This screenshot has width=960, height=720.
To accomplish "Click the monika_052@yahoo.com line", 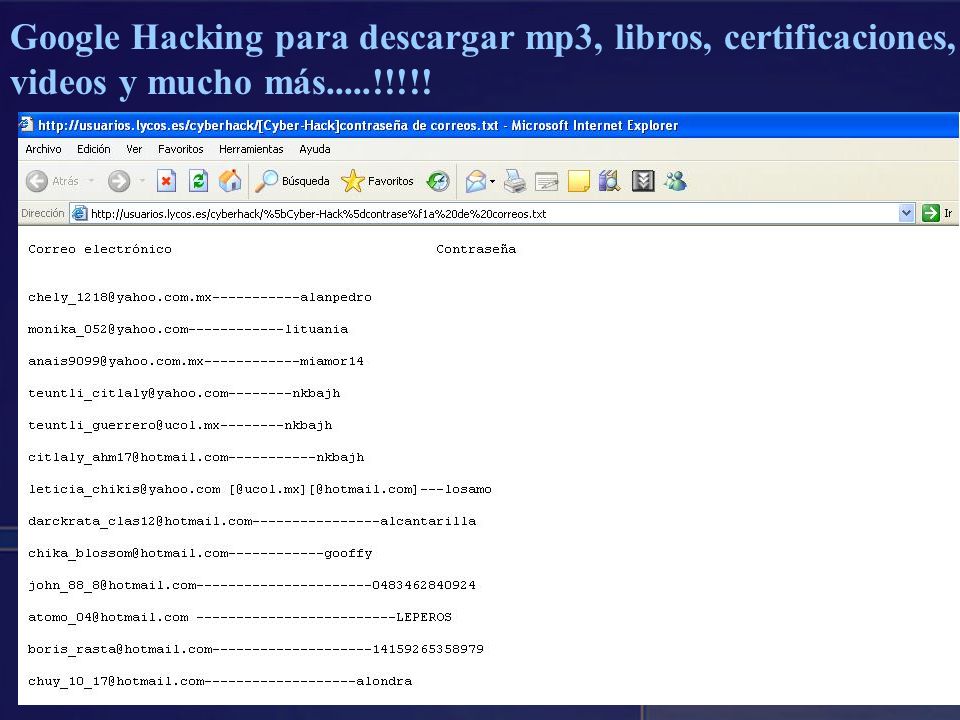I will click(x=188, y=329).
